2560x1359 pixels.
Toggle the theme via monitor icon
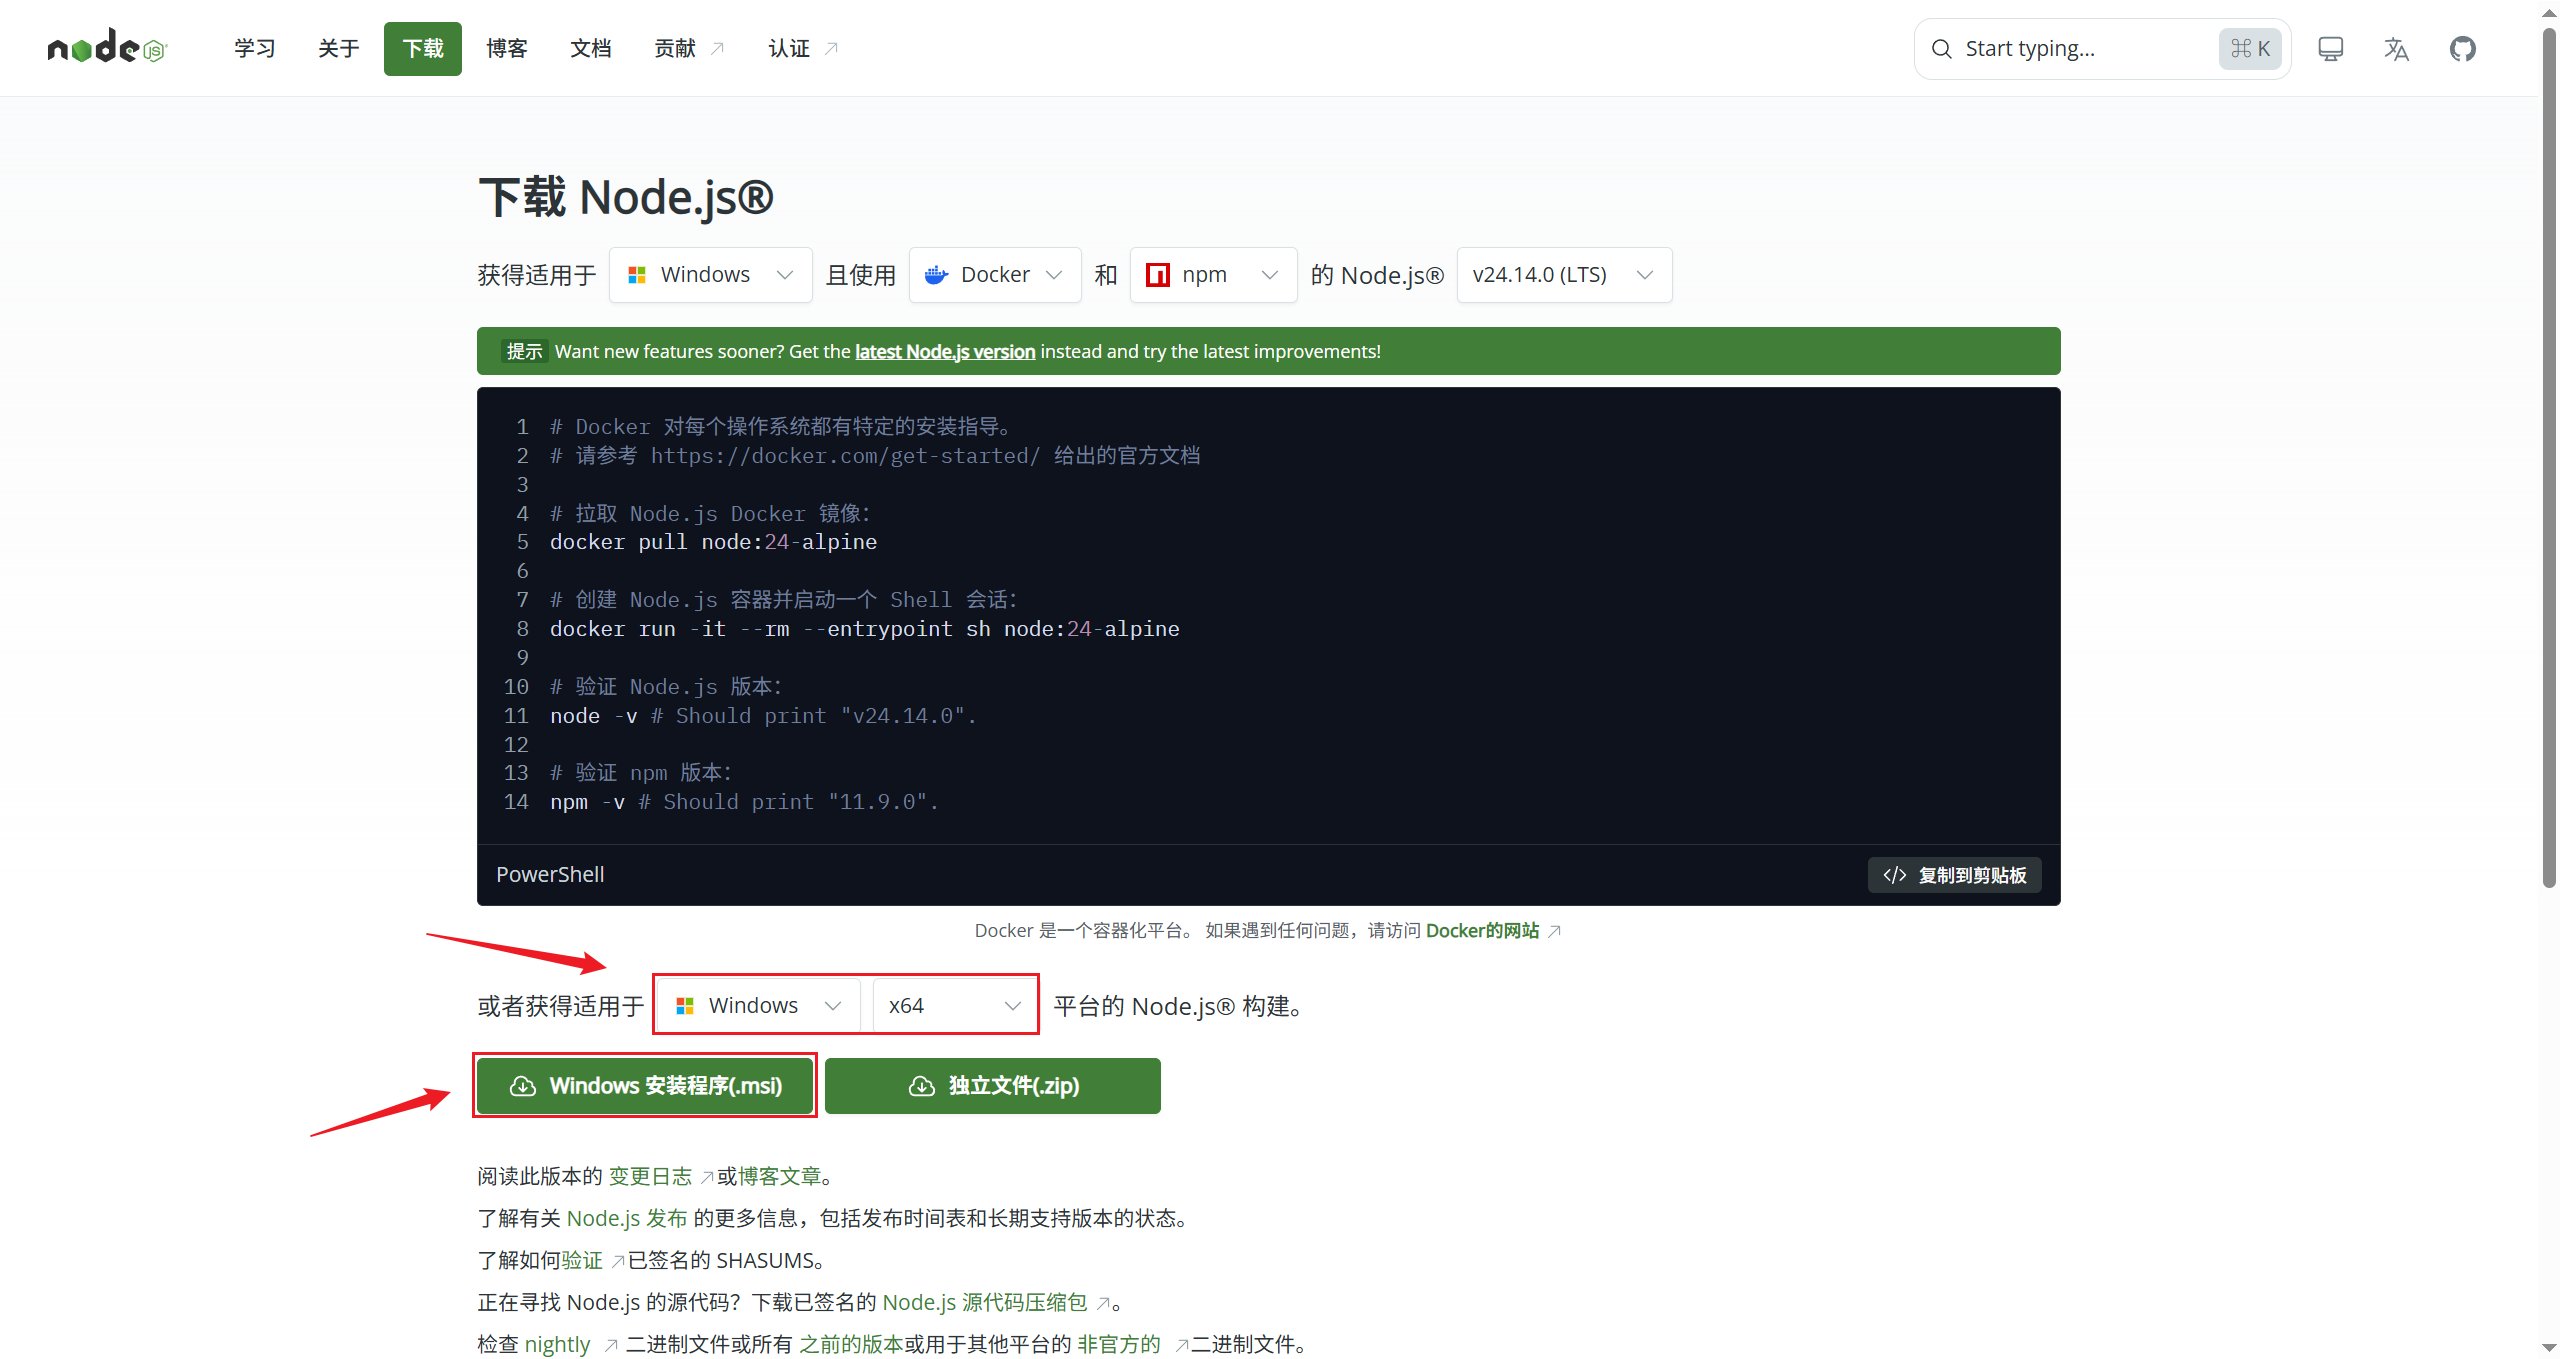(x=2330, y=49)
